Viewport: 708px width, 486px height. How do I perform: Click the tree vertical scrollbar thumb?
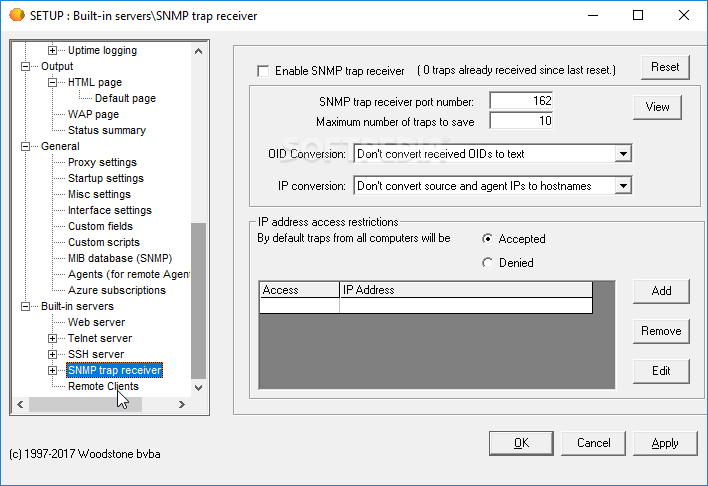[198, 301]
